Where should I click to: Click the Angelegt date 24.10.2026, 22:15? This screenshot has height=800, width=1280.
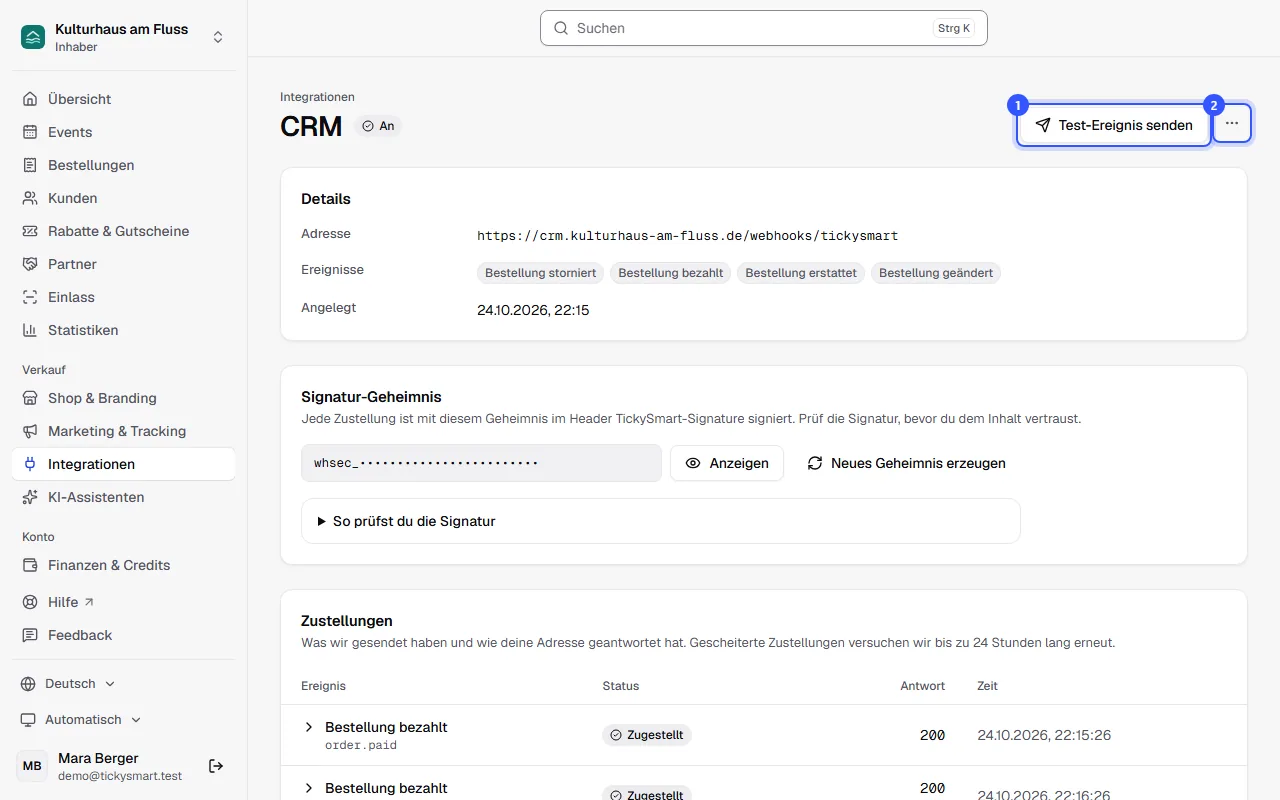[533, 310]
